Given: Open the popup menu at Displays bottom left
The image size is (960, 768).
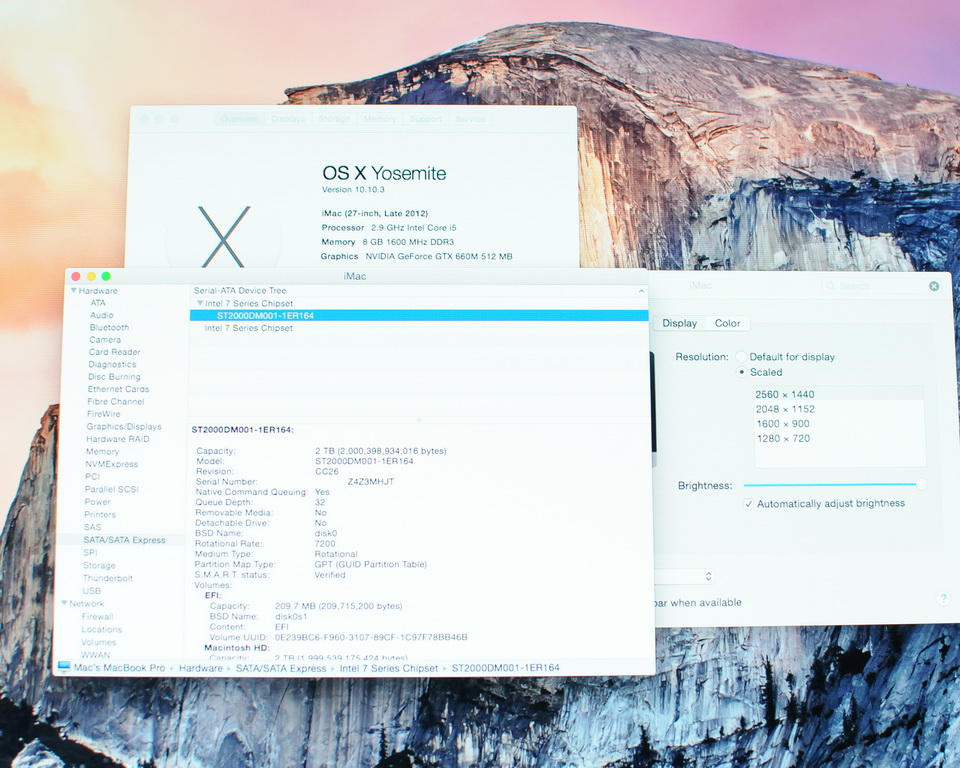Looking at the screenshot, I should coord(684,576).
